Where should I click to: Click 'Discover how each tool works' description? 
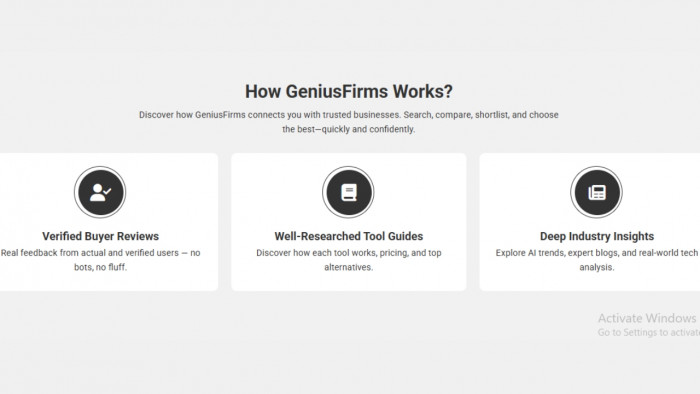click(349, 260)
